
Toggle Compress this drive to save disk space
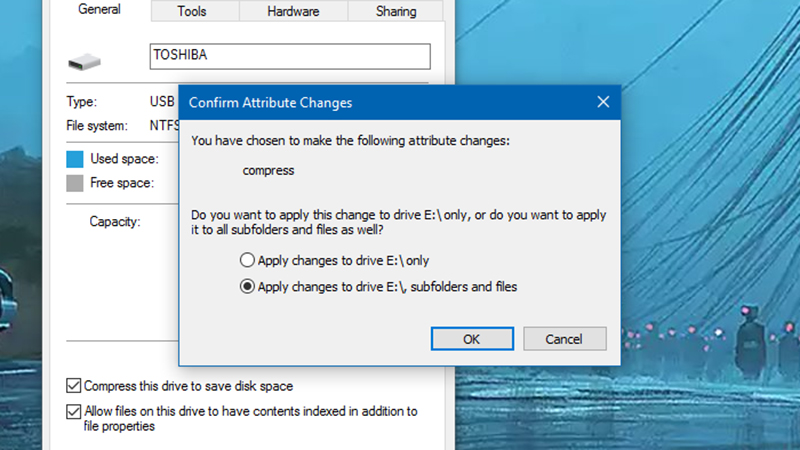tap(74, 385)
